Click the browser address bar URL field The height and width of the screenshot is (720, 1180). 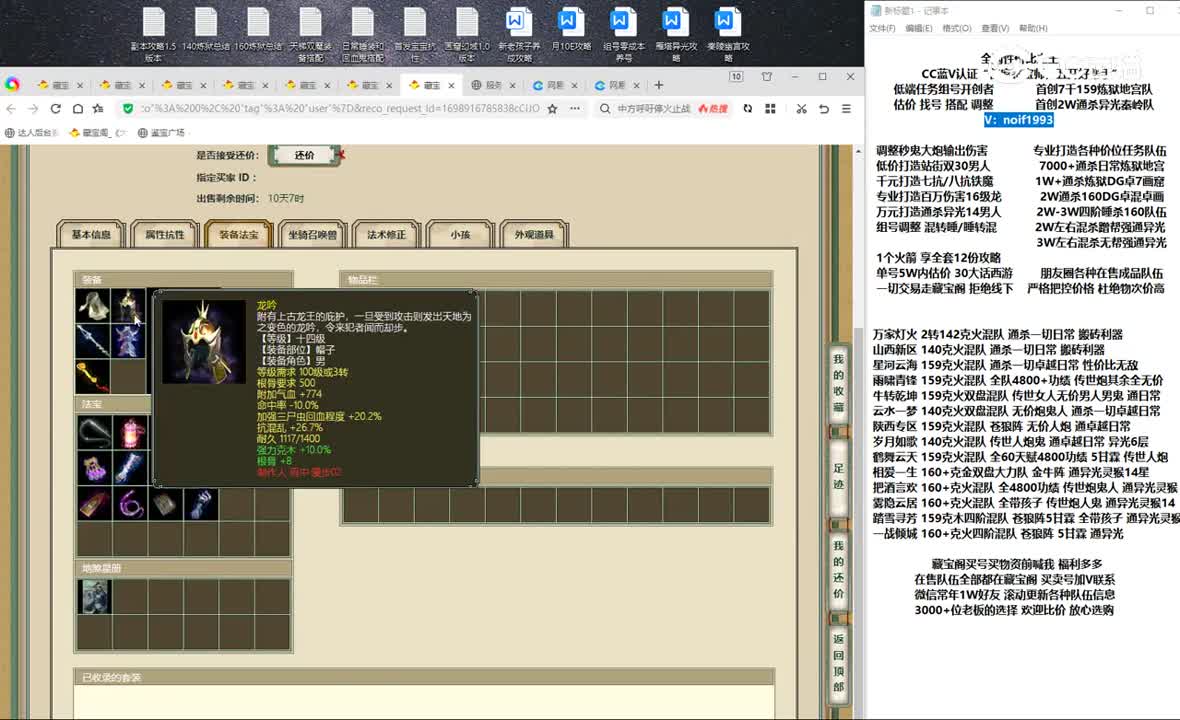coord(340,108)
